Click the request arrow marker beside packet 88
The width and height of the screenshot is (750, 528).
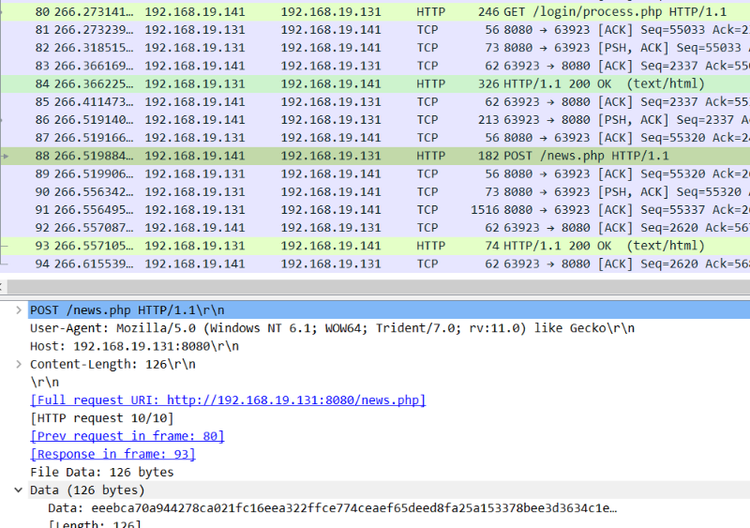click(8, 156)
